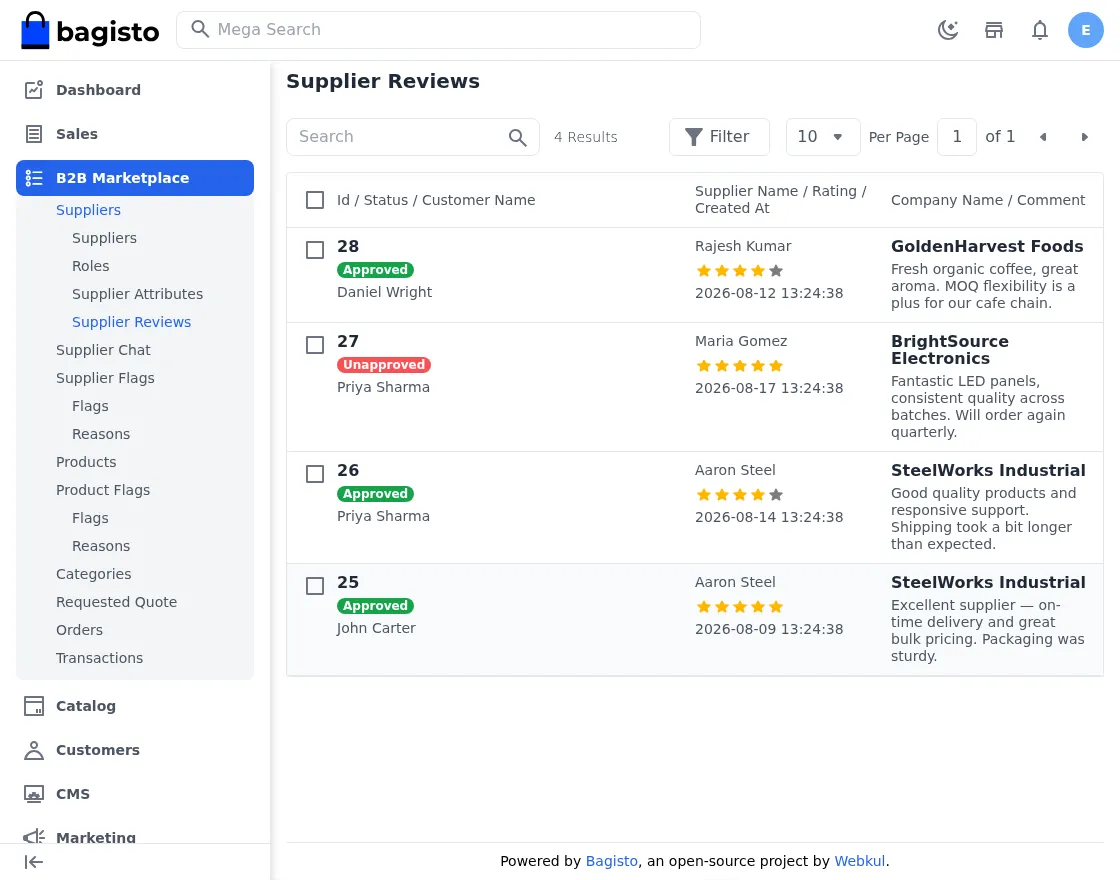This screenshot has height=880, width=1120.
Task: Click the Approved badge on review 28
Action: click(x=375, y=270)
